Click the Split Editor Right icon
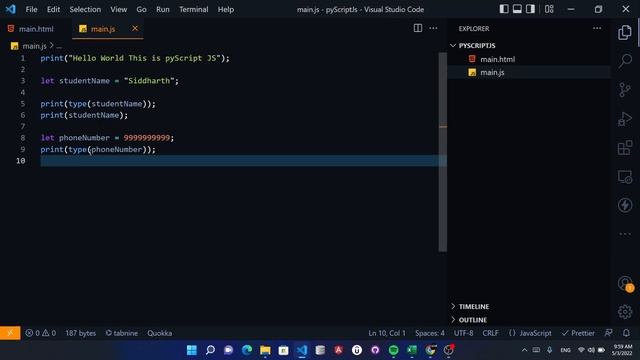The height and width of the screenshot is (360, 640). click(418, 28)
